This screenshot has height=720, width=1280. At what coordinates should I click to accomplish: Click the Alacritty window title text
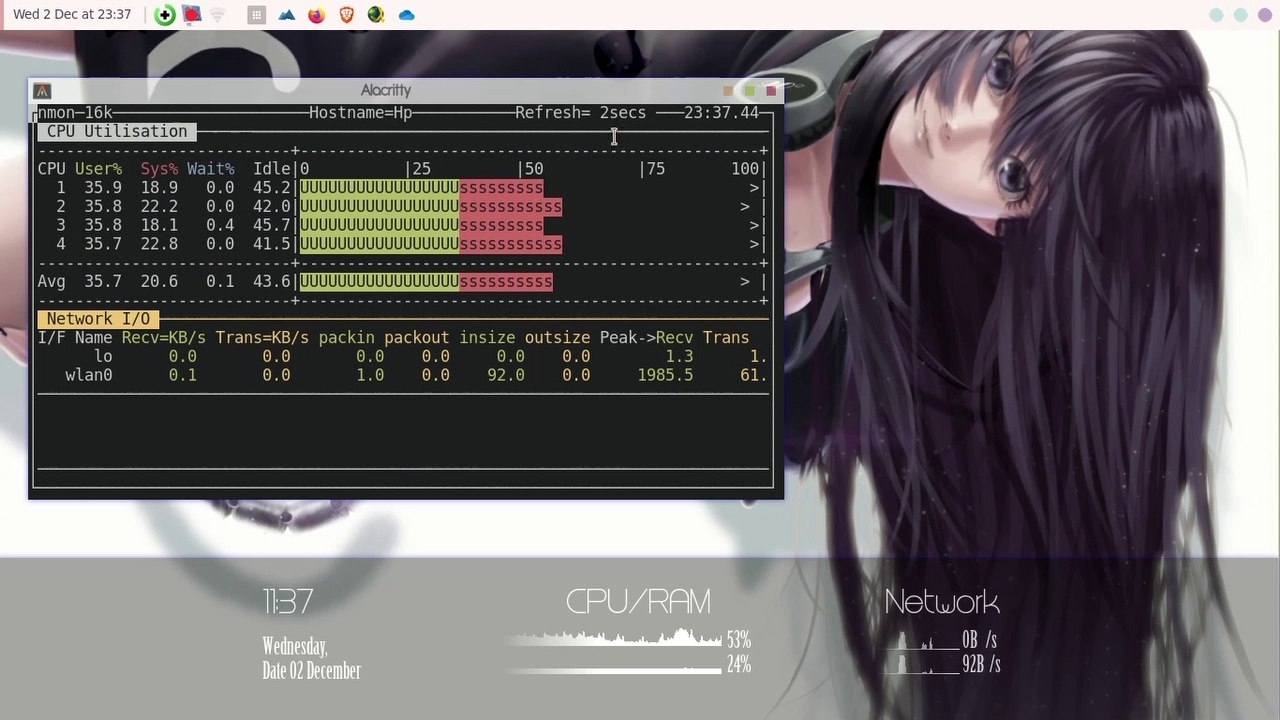tap(386, 91)
